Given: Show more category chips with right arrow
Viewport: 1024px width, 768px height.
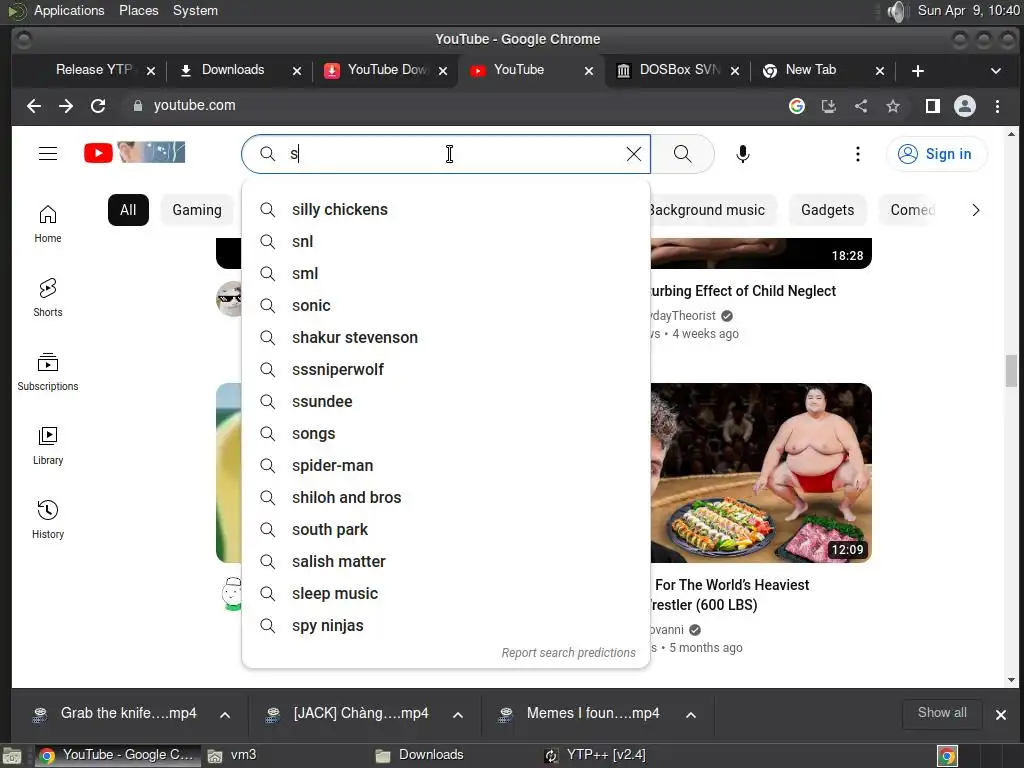Looking at the screenshot, I should point(976,210).
